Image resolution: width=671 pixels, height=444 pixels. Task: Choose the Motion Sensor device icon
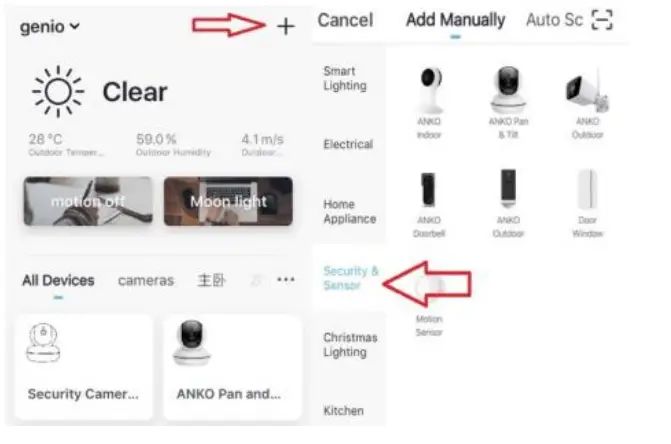pyautogui.click(x=429, y=287)
